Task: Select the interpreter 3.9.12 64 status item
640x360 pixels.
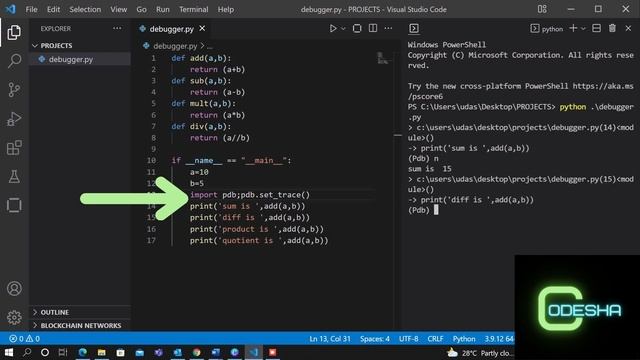Action: pyautogui.click(x=499, y=339)
